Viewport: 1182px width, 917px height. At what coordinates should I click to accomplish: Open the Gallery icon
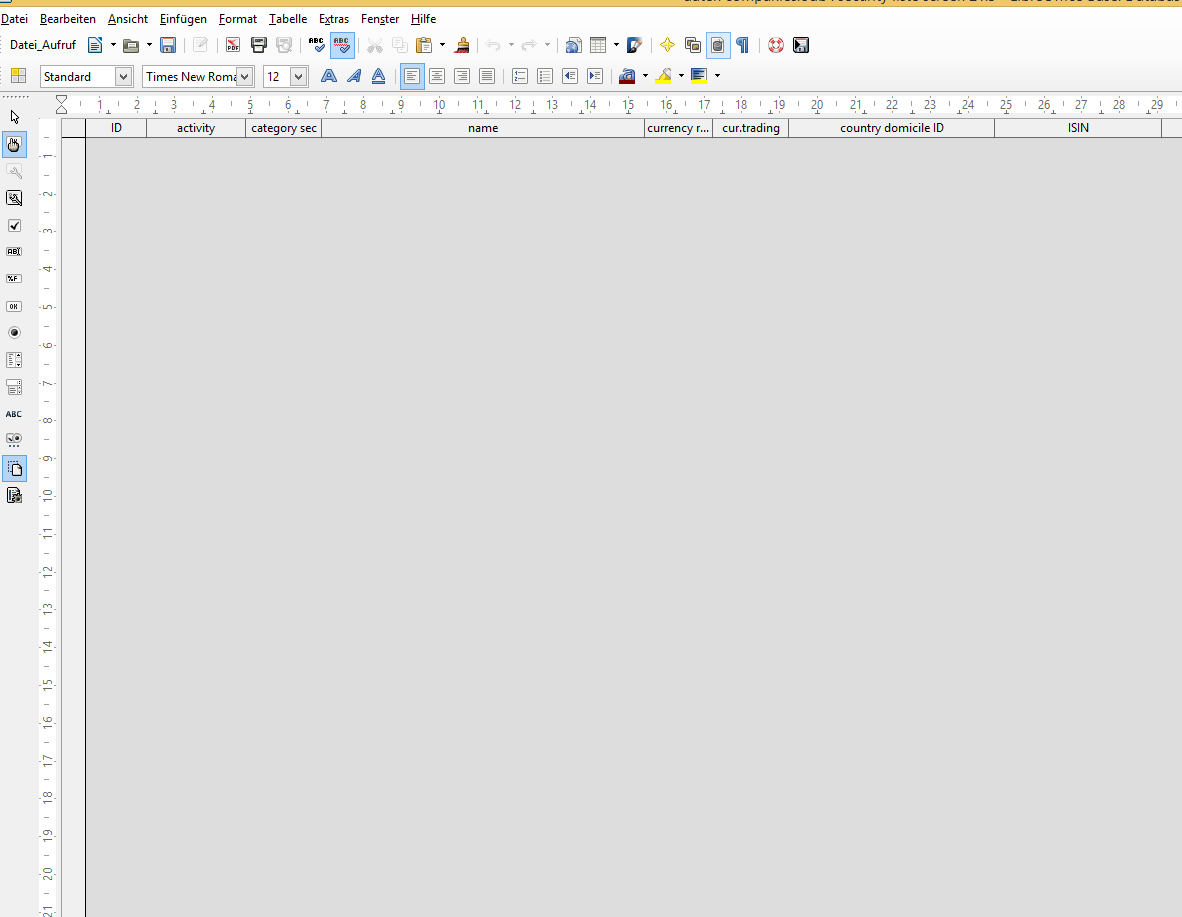(x=693, y=45)
